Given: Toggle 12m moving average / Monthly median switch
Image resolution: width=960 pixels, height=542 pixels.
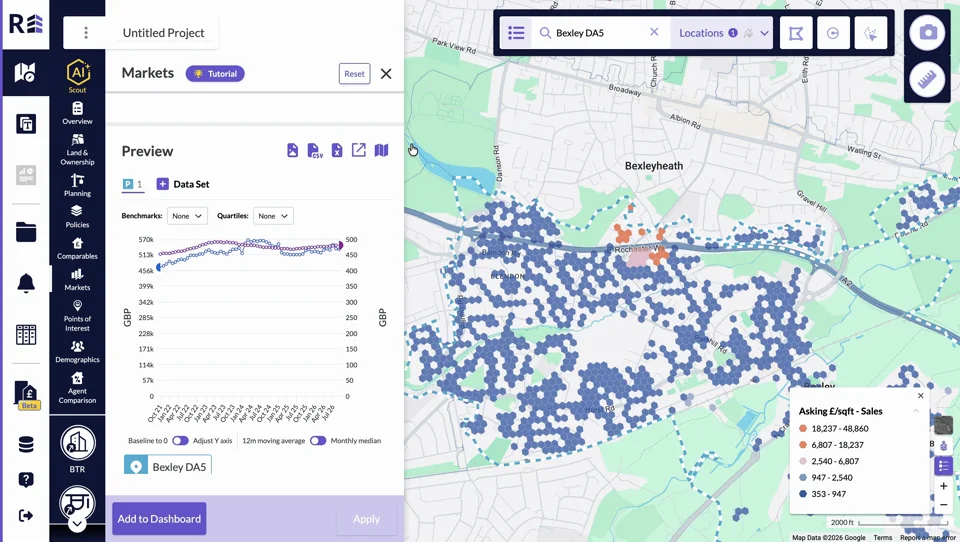Looking at the screenshot, I should pos(318,440).
